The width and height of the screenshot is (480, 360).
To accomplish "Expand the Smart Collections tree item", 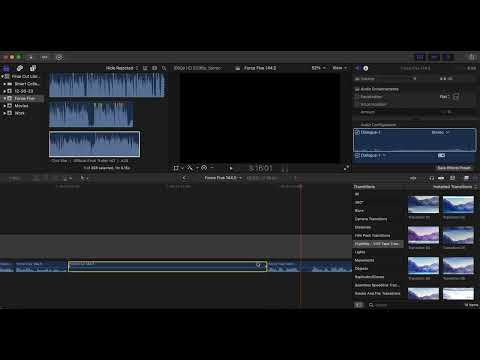I will coord(5,84).
